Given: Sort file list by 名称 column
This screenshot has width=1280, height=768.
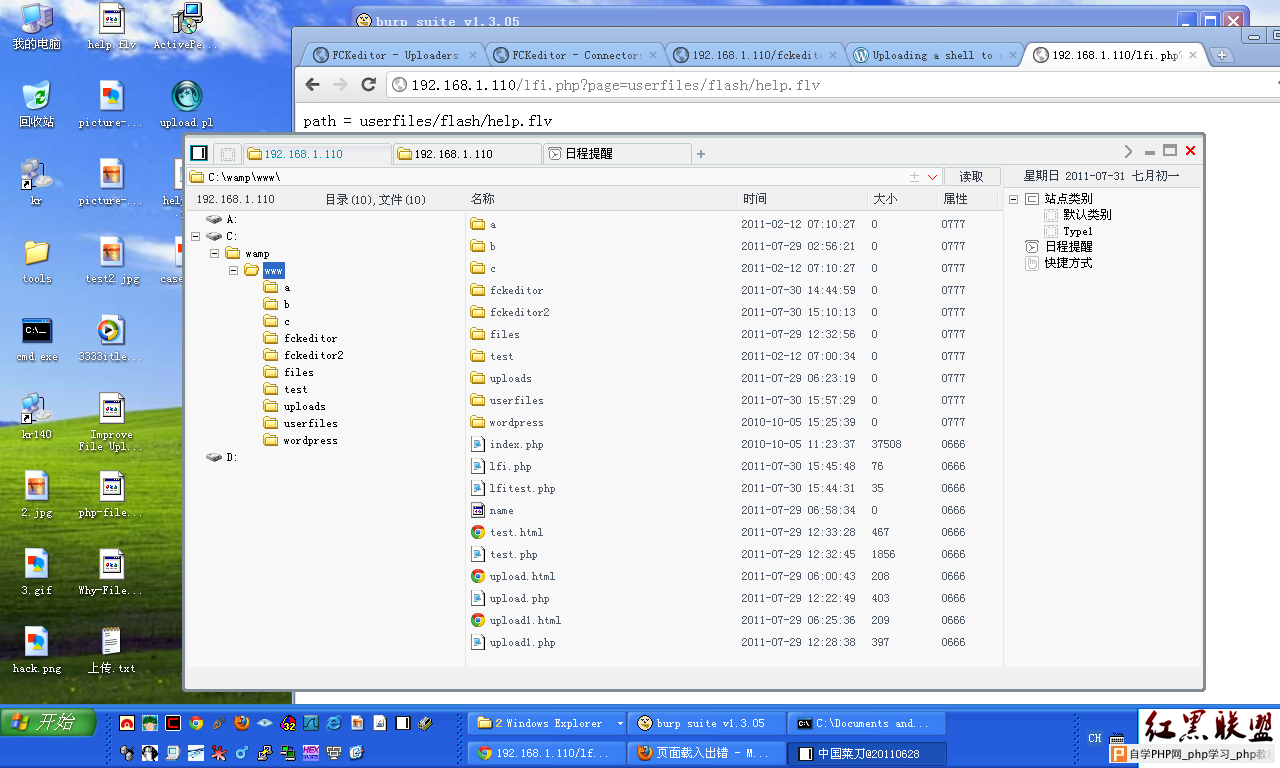Looking at the screenshot, I should pyautogui.click(x=482, y=199).
